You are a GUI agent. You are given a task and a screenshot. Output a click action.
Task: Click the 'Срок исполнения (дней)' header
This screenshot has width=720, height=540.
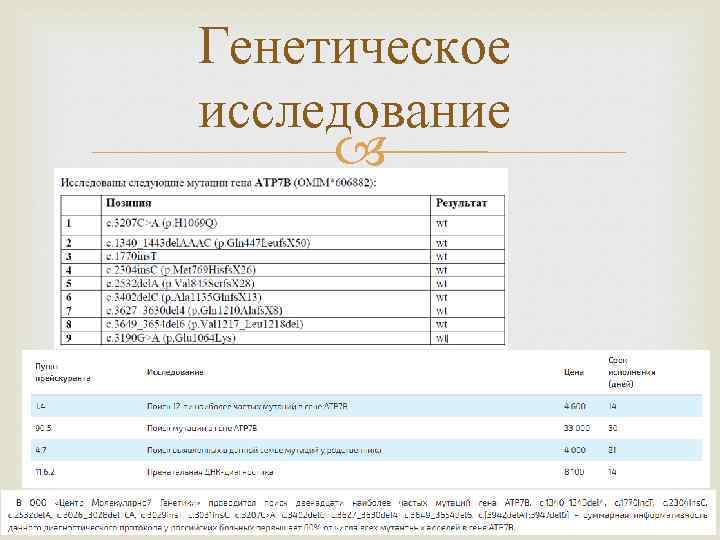coord(631,372)
